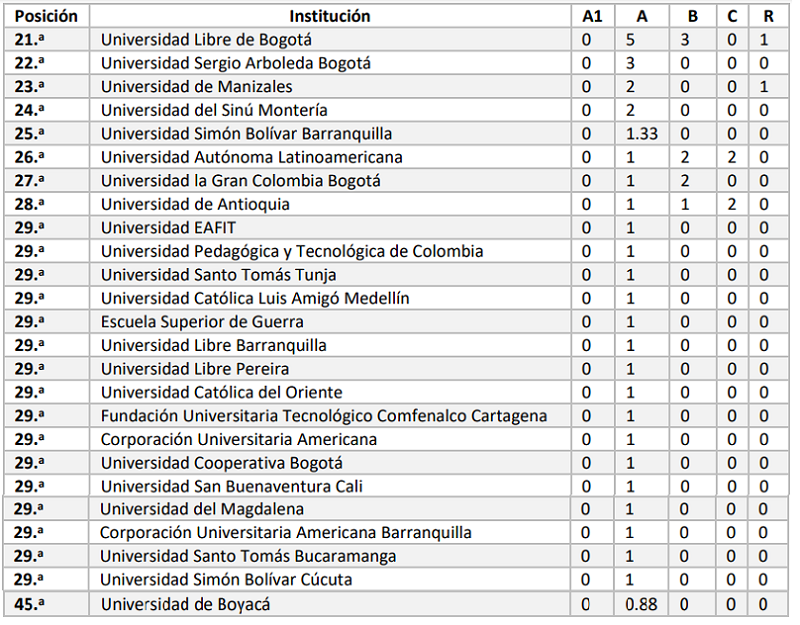Select the 1.33 value cell
800x625 pixels.
[x=641, y=134]
